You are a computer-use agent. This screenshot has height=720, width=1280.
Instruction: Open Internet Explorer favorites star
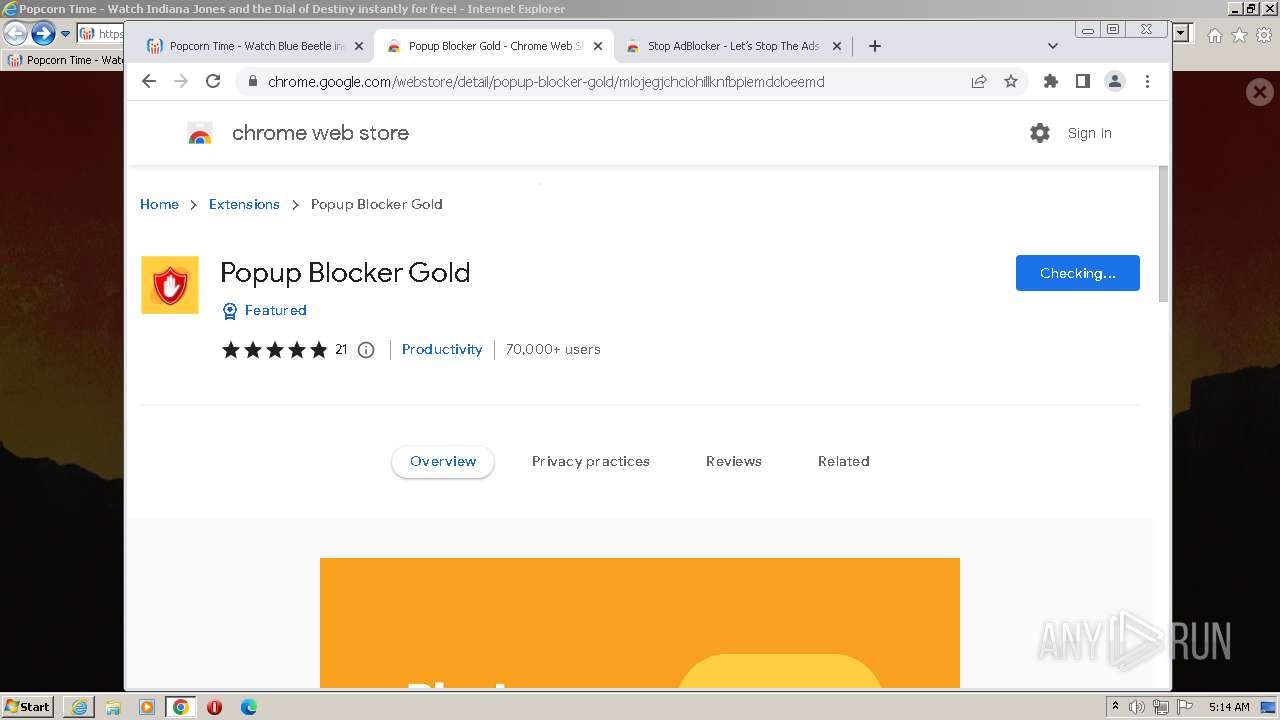tap(1239, 35)
